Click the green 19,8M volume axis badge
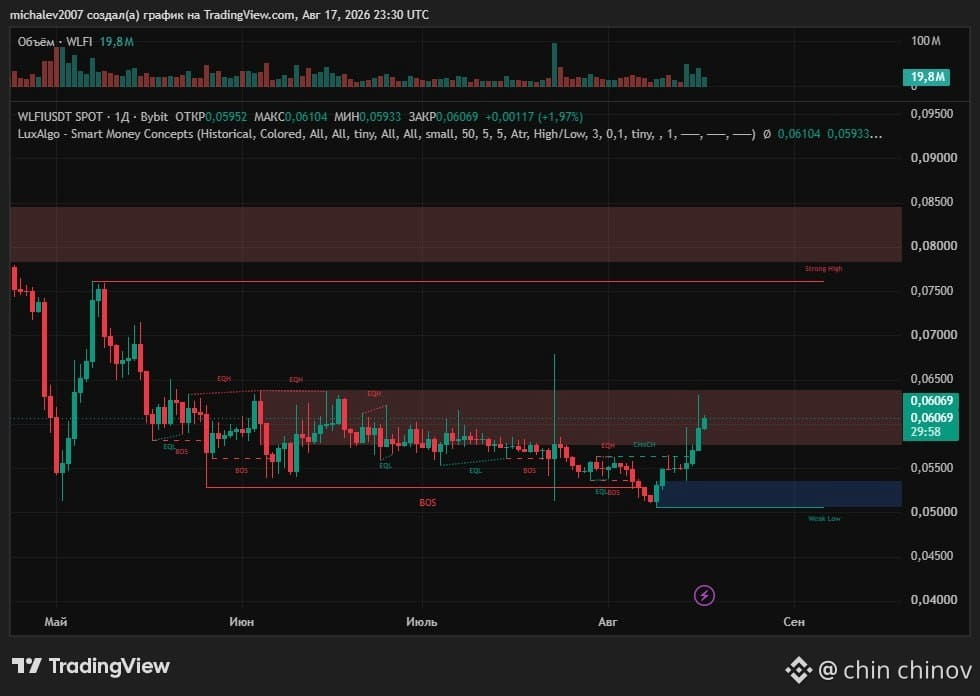This screenshot has width=980, height=696. [926, 77]
